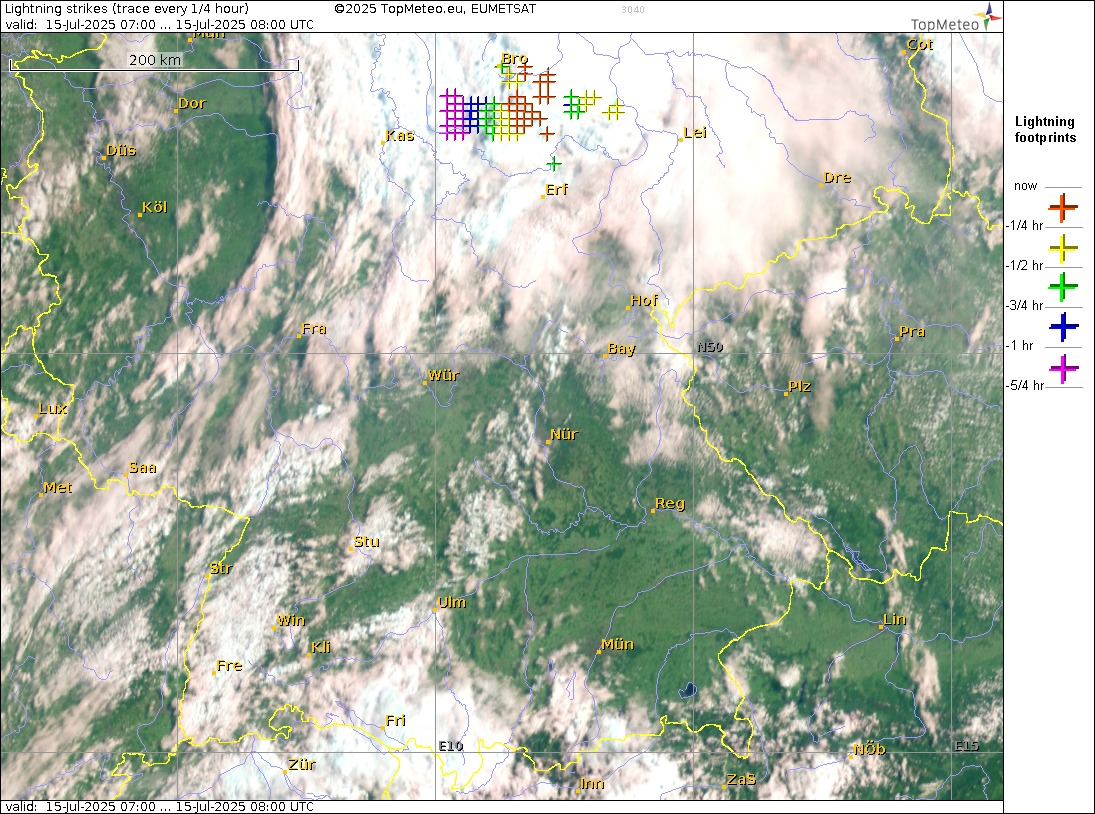Image resolution: width=1095 pixels, height=814 pixels.
Task: Click the 'E15' longitude label
Action: coord(967,746)
